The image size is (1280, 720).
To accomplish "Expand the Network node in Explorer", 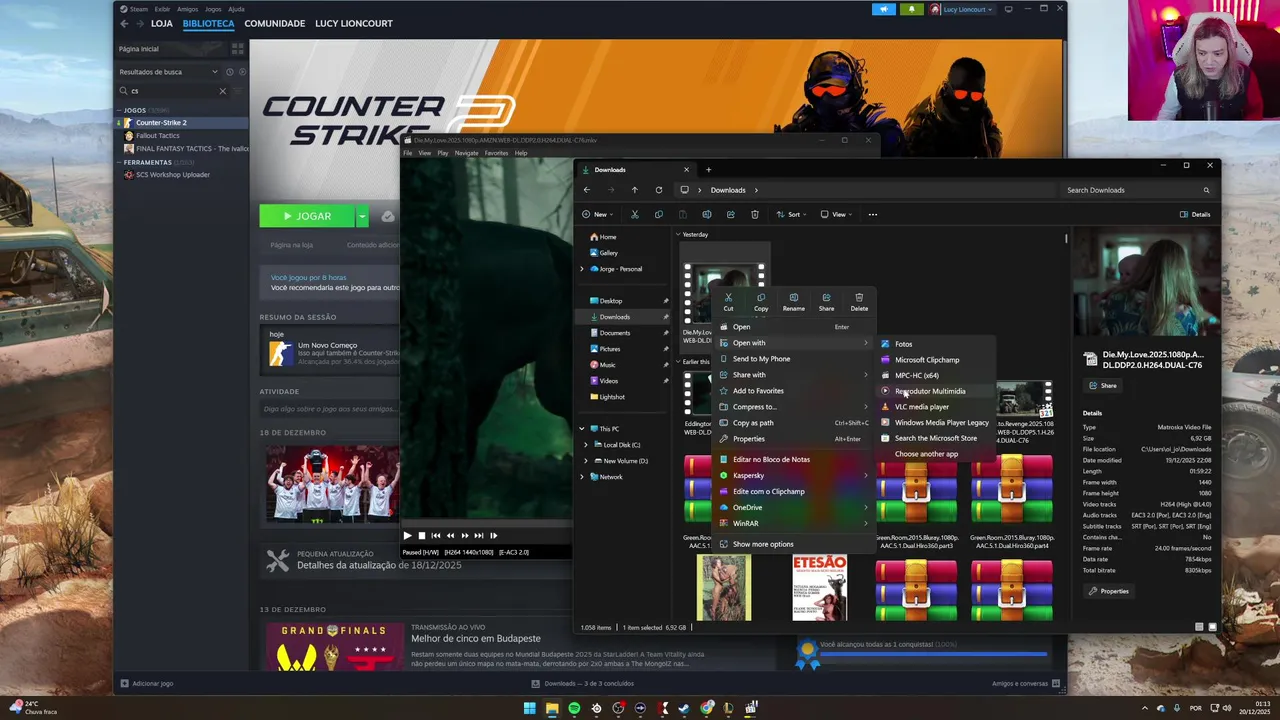I will [582, 477].
